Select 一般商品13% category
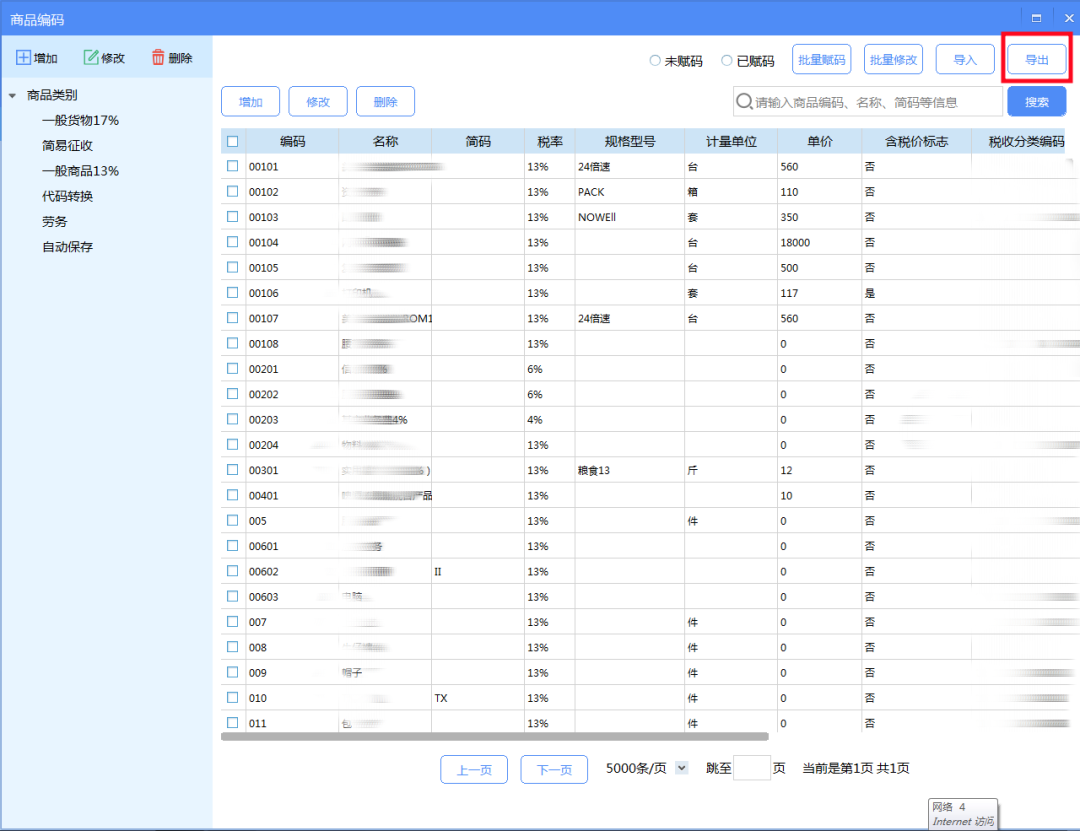The image size is (1080, 831). (80, 171)
